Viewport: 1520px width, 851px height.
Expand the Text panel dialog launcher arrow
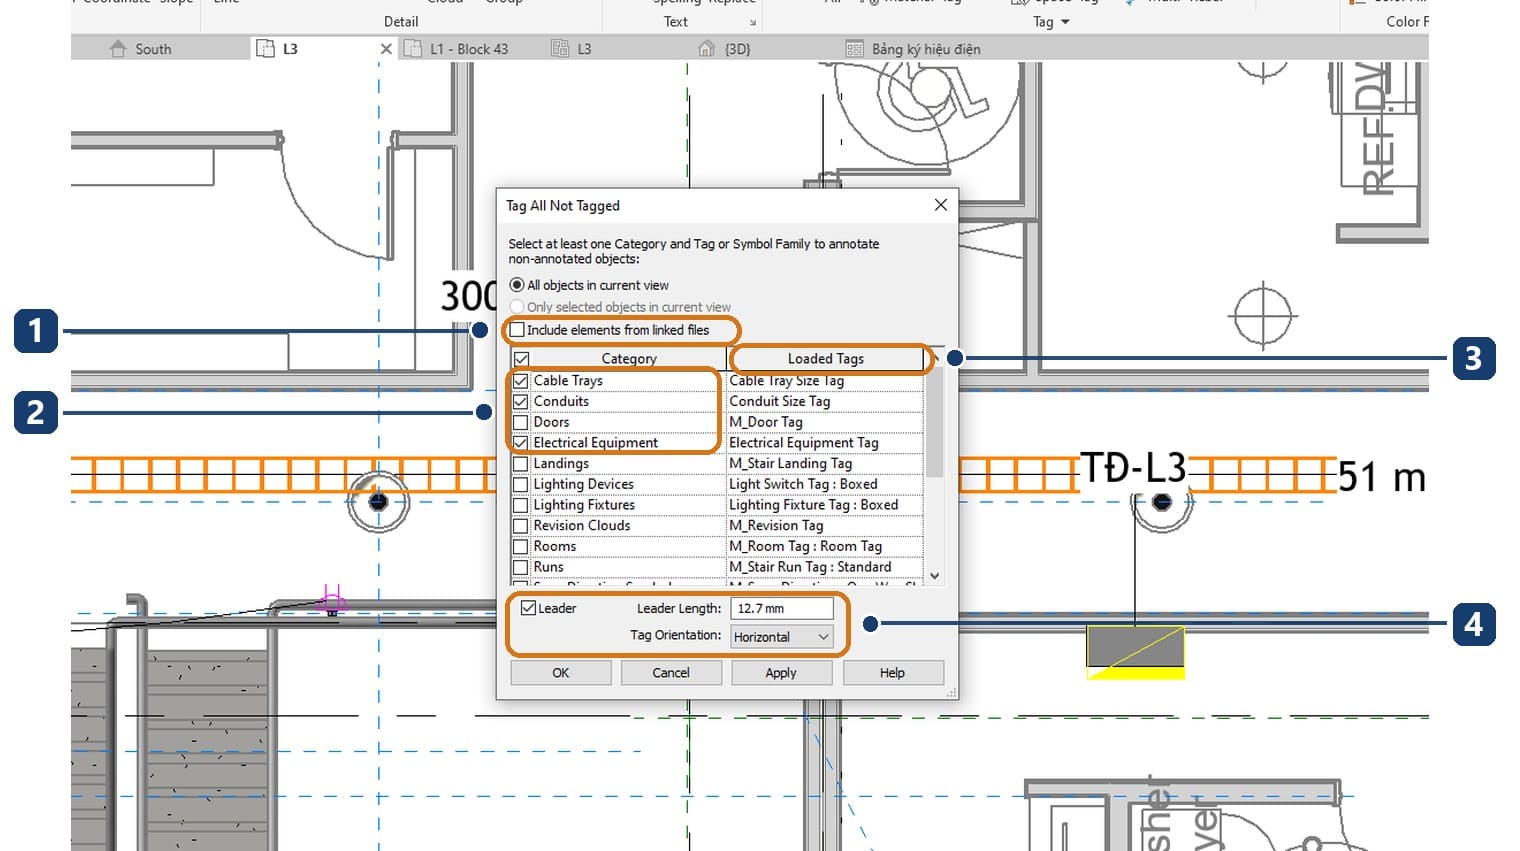[753, 23]
